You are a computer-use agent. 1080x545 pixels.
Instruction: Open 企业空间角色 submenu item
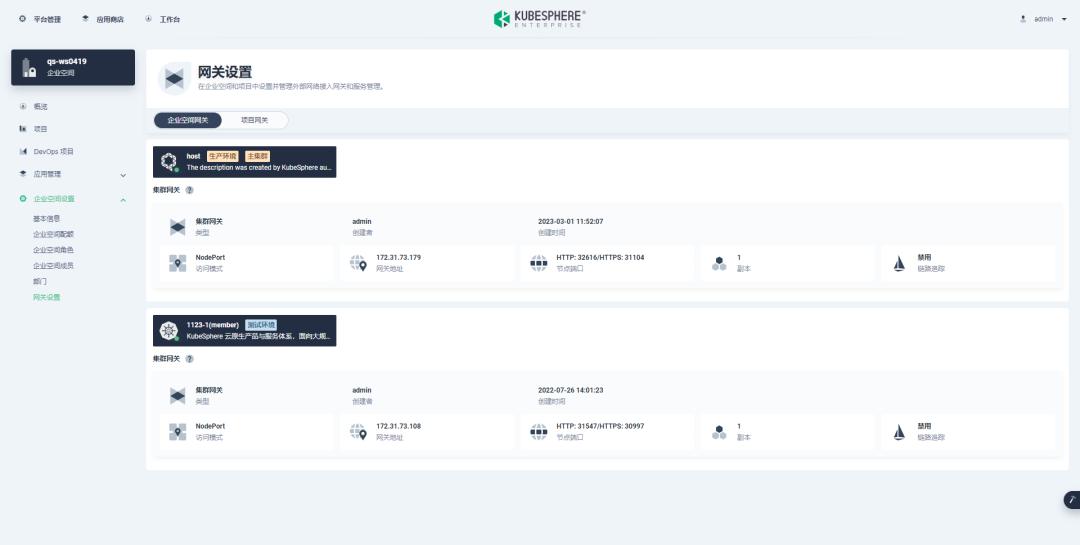[53, 250]
